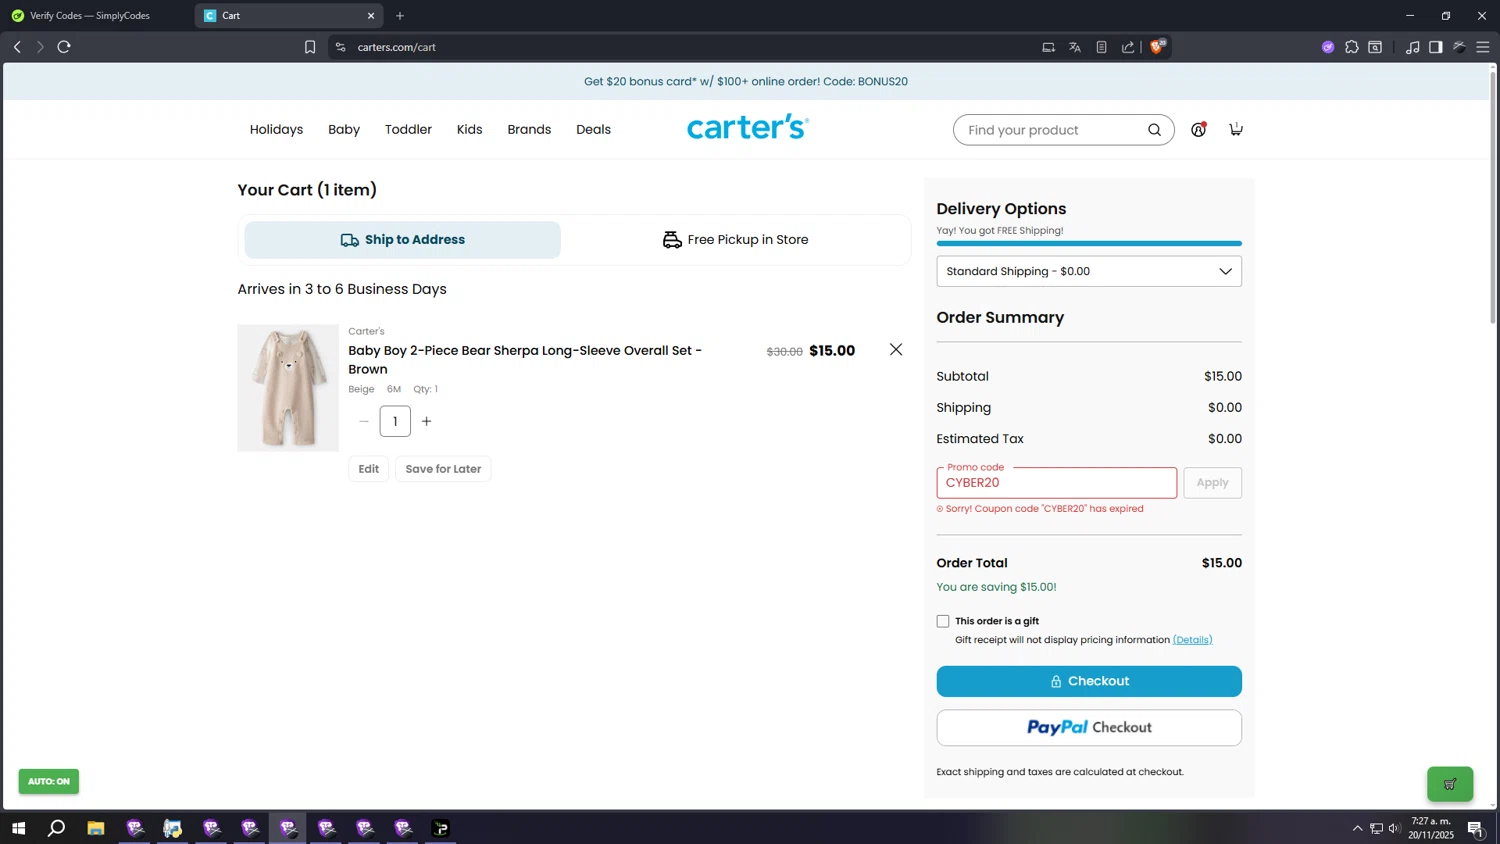Open the share page icon in address bar
The height and width of the screenshot is (844, 1500).
pos(1128,47)
